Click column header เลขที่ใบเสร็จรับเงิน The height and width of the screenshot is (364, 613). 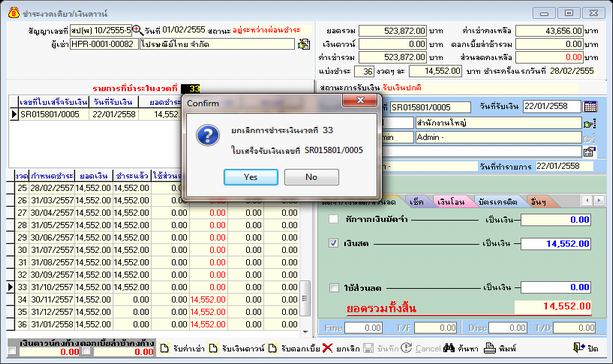(x=54, y=102)
